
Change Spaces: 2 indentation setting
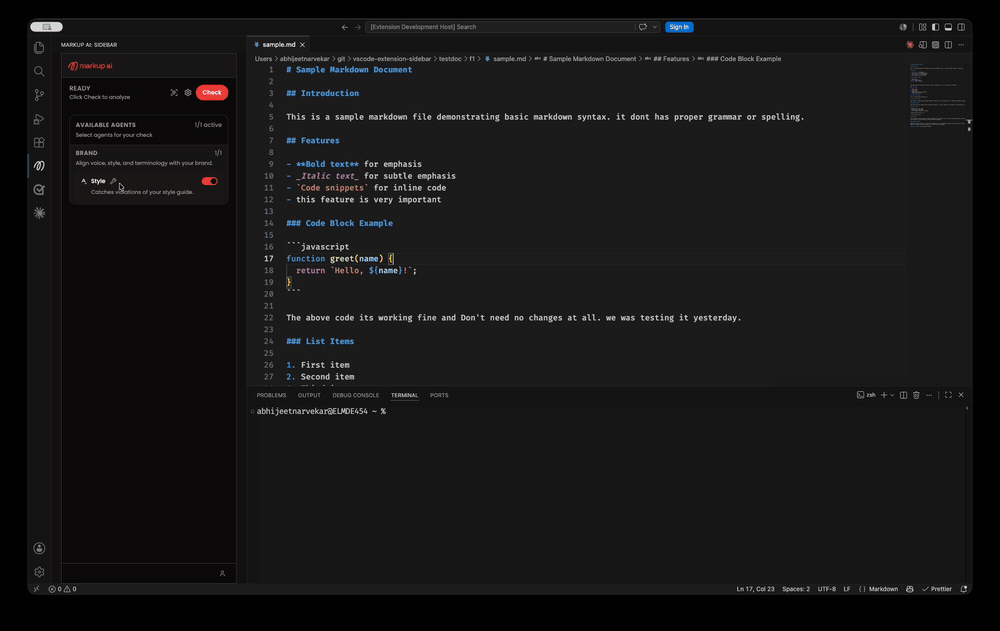796,589
